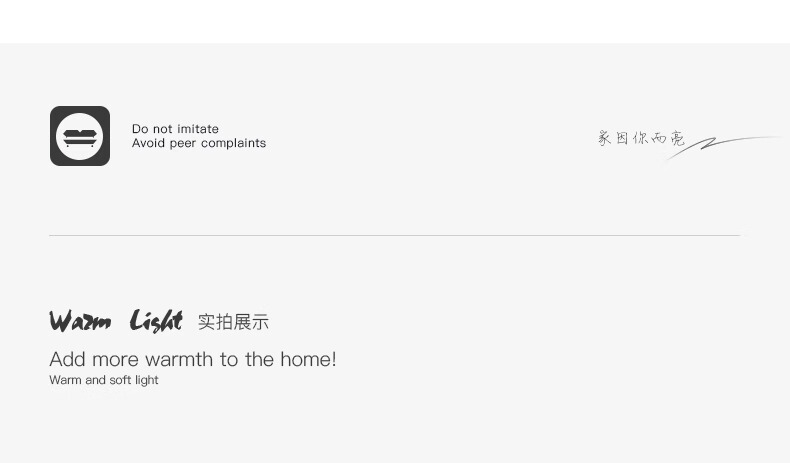Select the handwritten Chinese slogan 家因你而亮
Screen dimensions: 790x463
(641, 138)
